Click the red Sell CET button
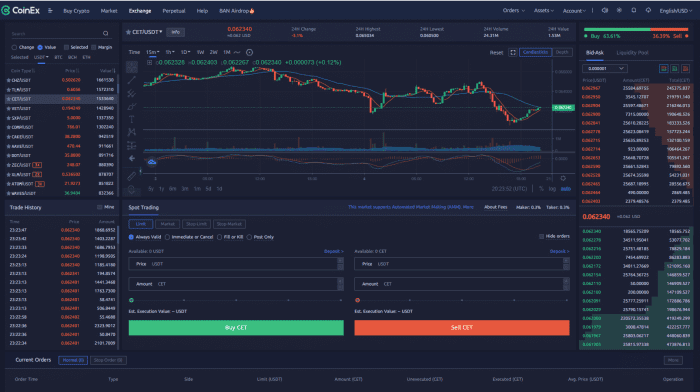The width and height of the screenshot is (700, 392). tap(462, 328)
